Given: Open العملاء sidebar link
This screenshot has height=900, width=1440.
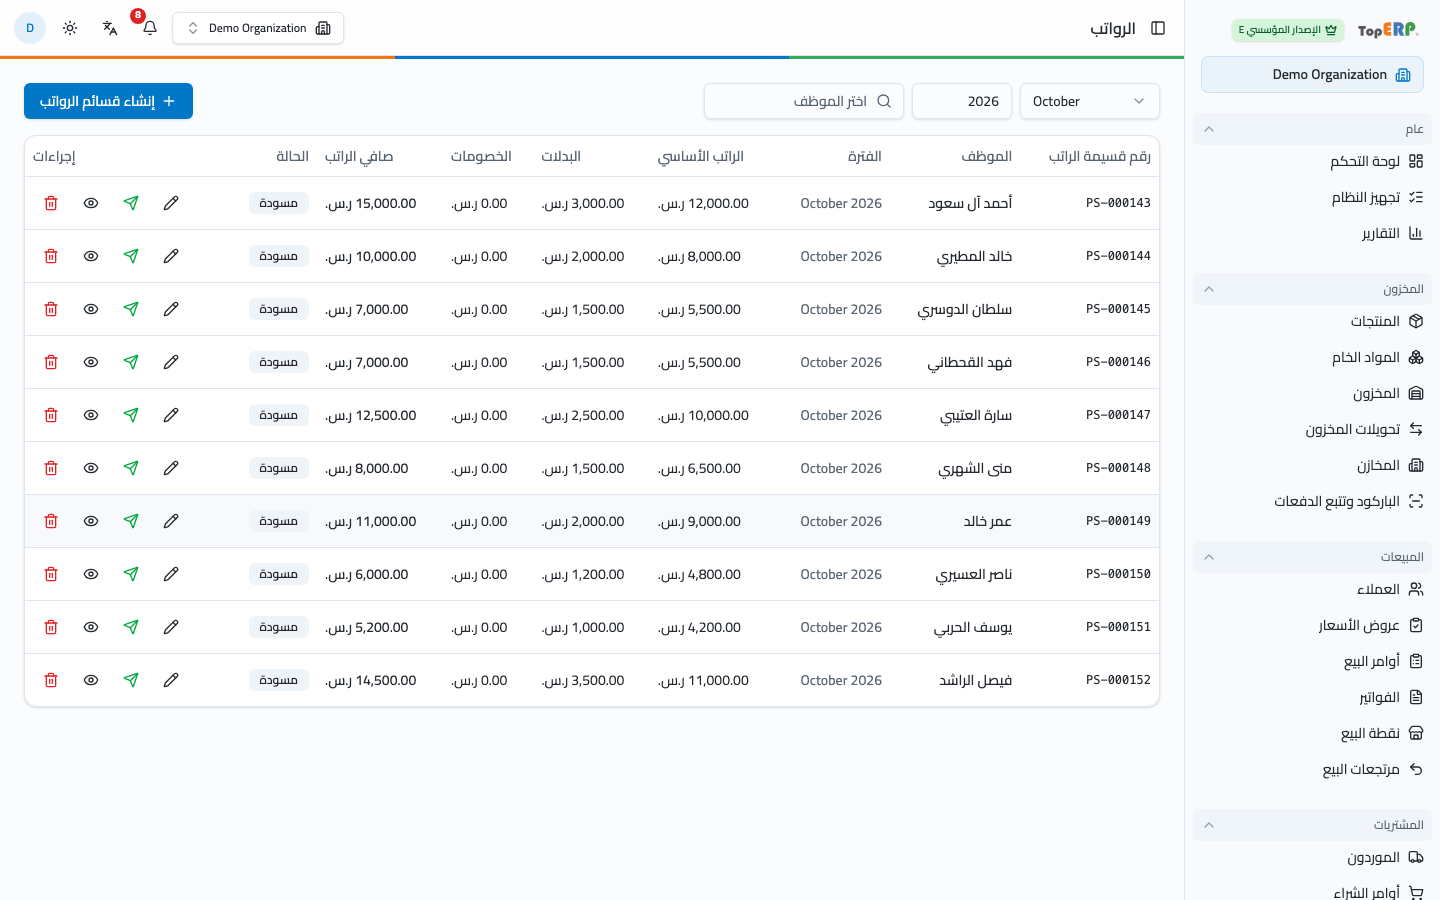Looking at the screenshot, I should 1389,589.
